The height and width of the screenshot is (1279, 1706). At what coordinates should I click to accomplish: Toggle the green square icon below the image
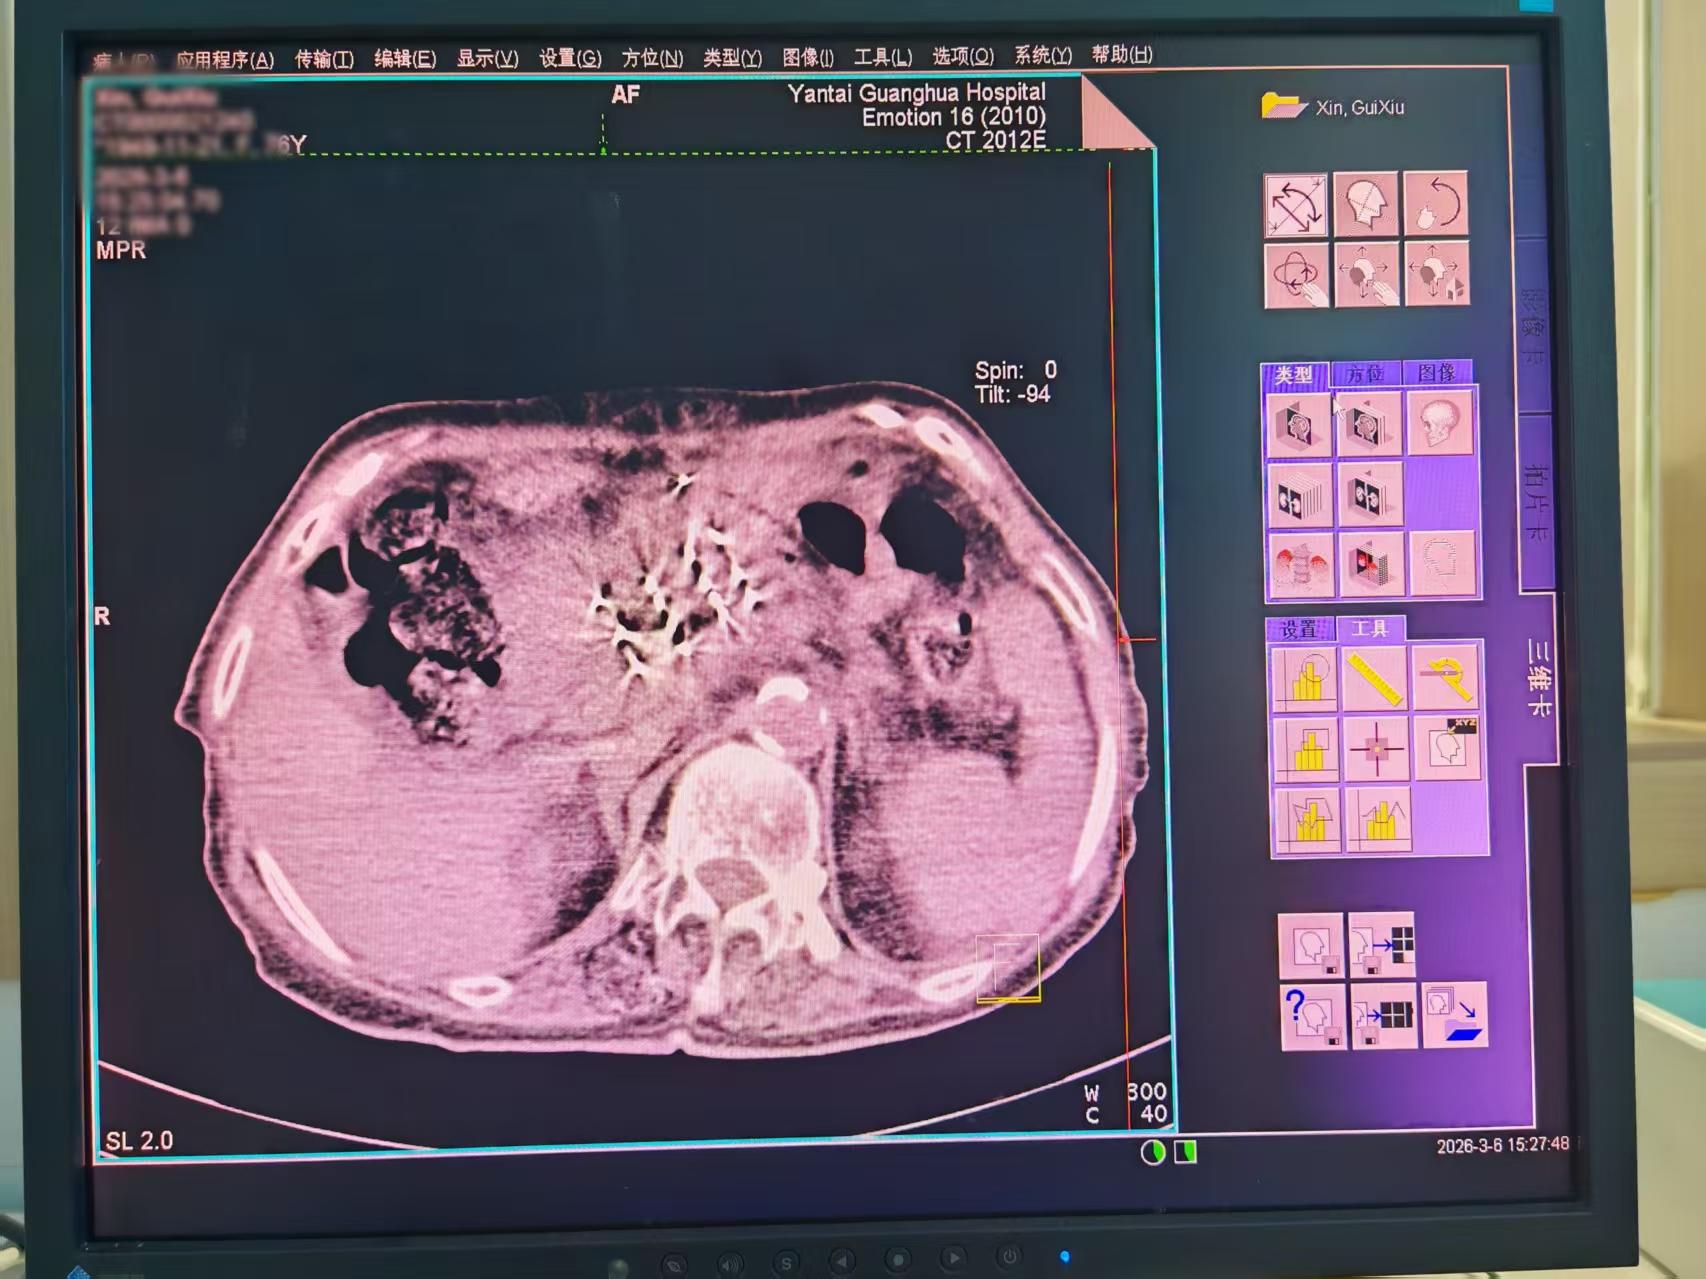click(1185, 1152)
